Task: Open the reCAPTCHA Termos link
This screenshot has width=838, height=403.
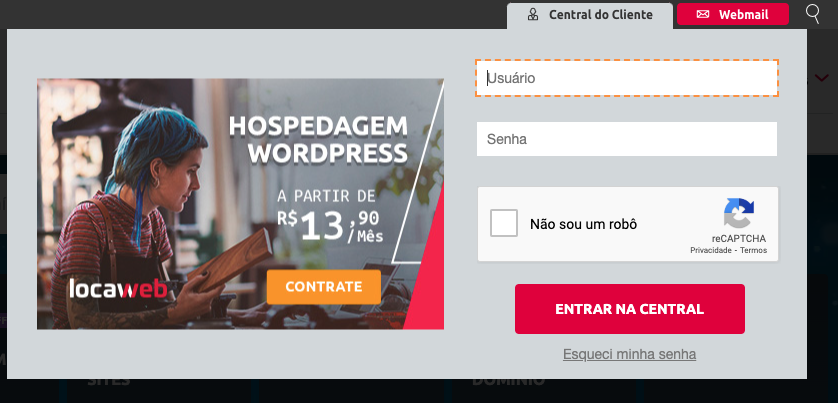Action: click(x=754, y=250)
